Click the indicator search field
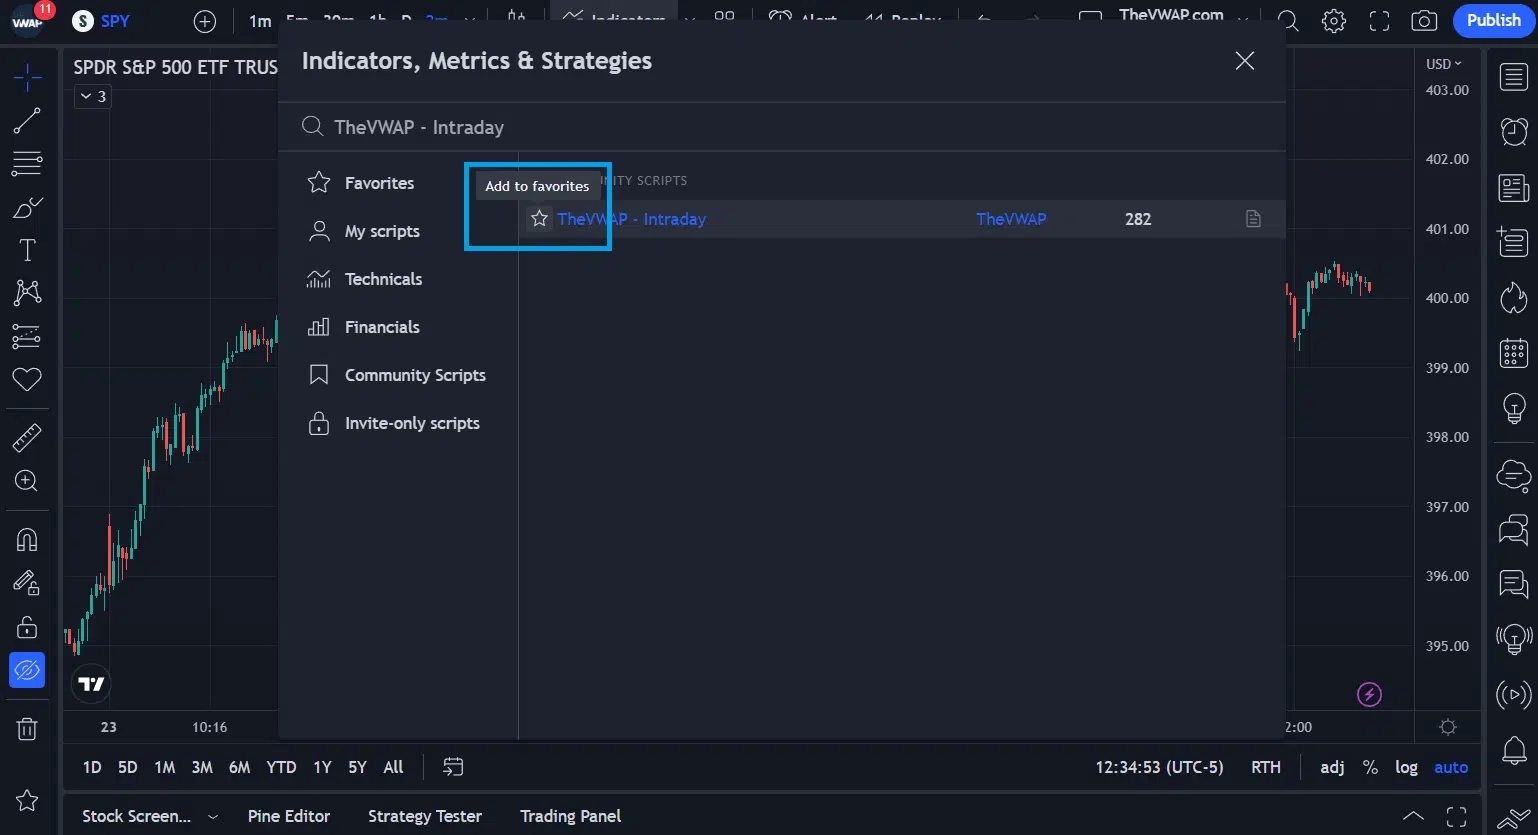 coord(782,127)
